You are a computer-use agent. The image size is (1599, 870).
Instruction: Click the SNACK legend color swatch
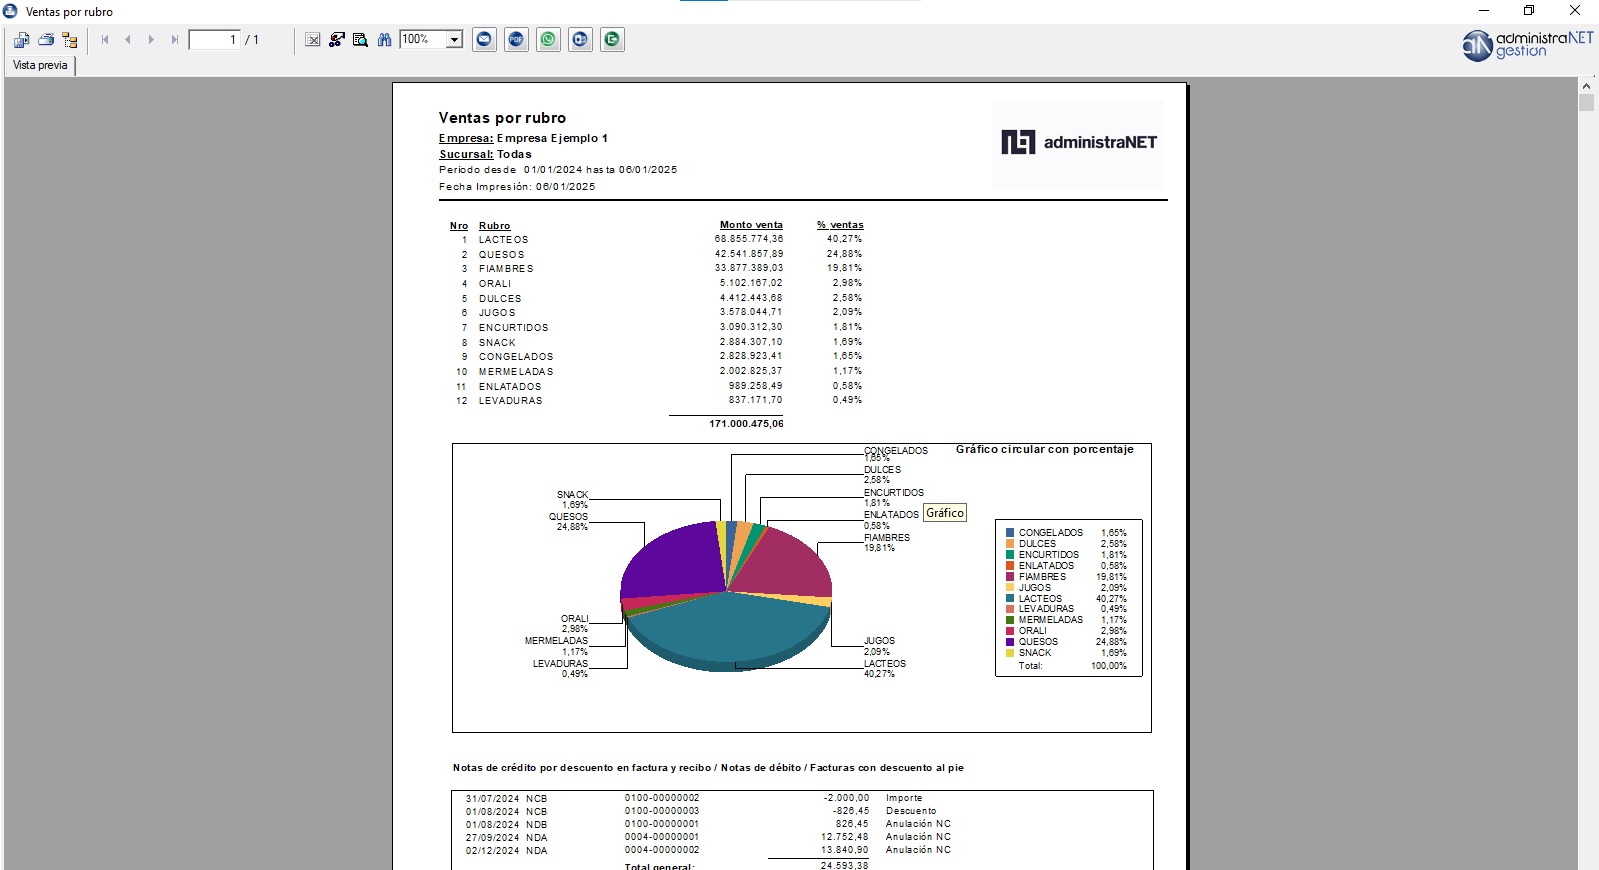click(1010, 653)
